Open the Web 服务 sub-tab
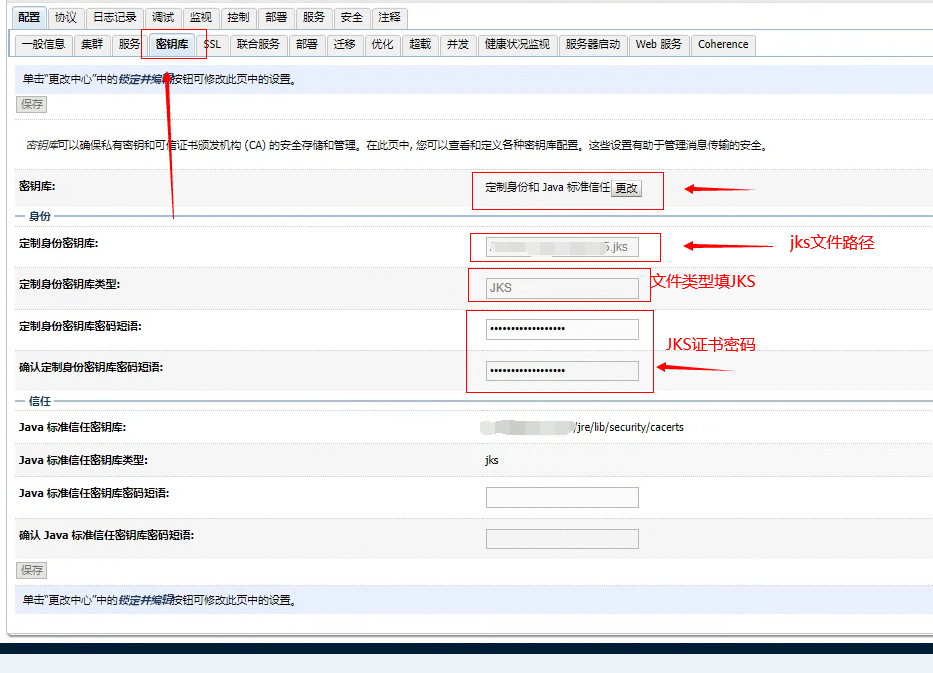Viewport: 933px width, 673px height. click(659, 44)
